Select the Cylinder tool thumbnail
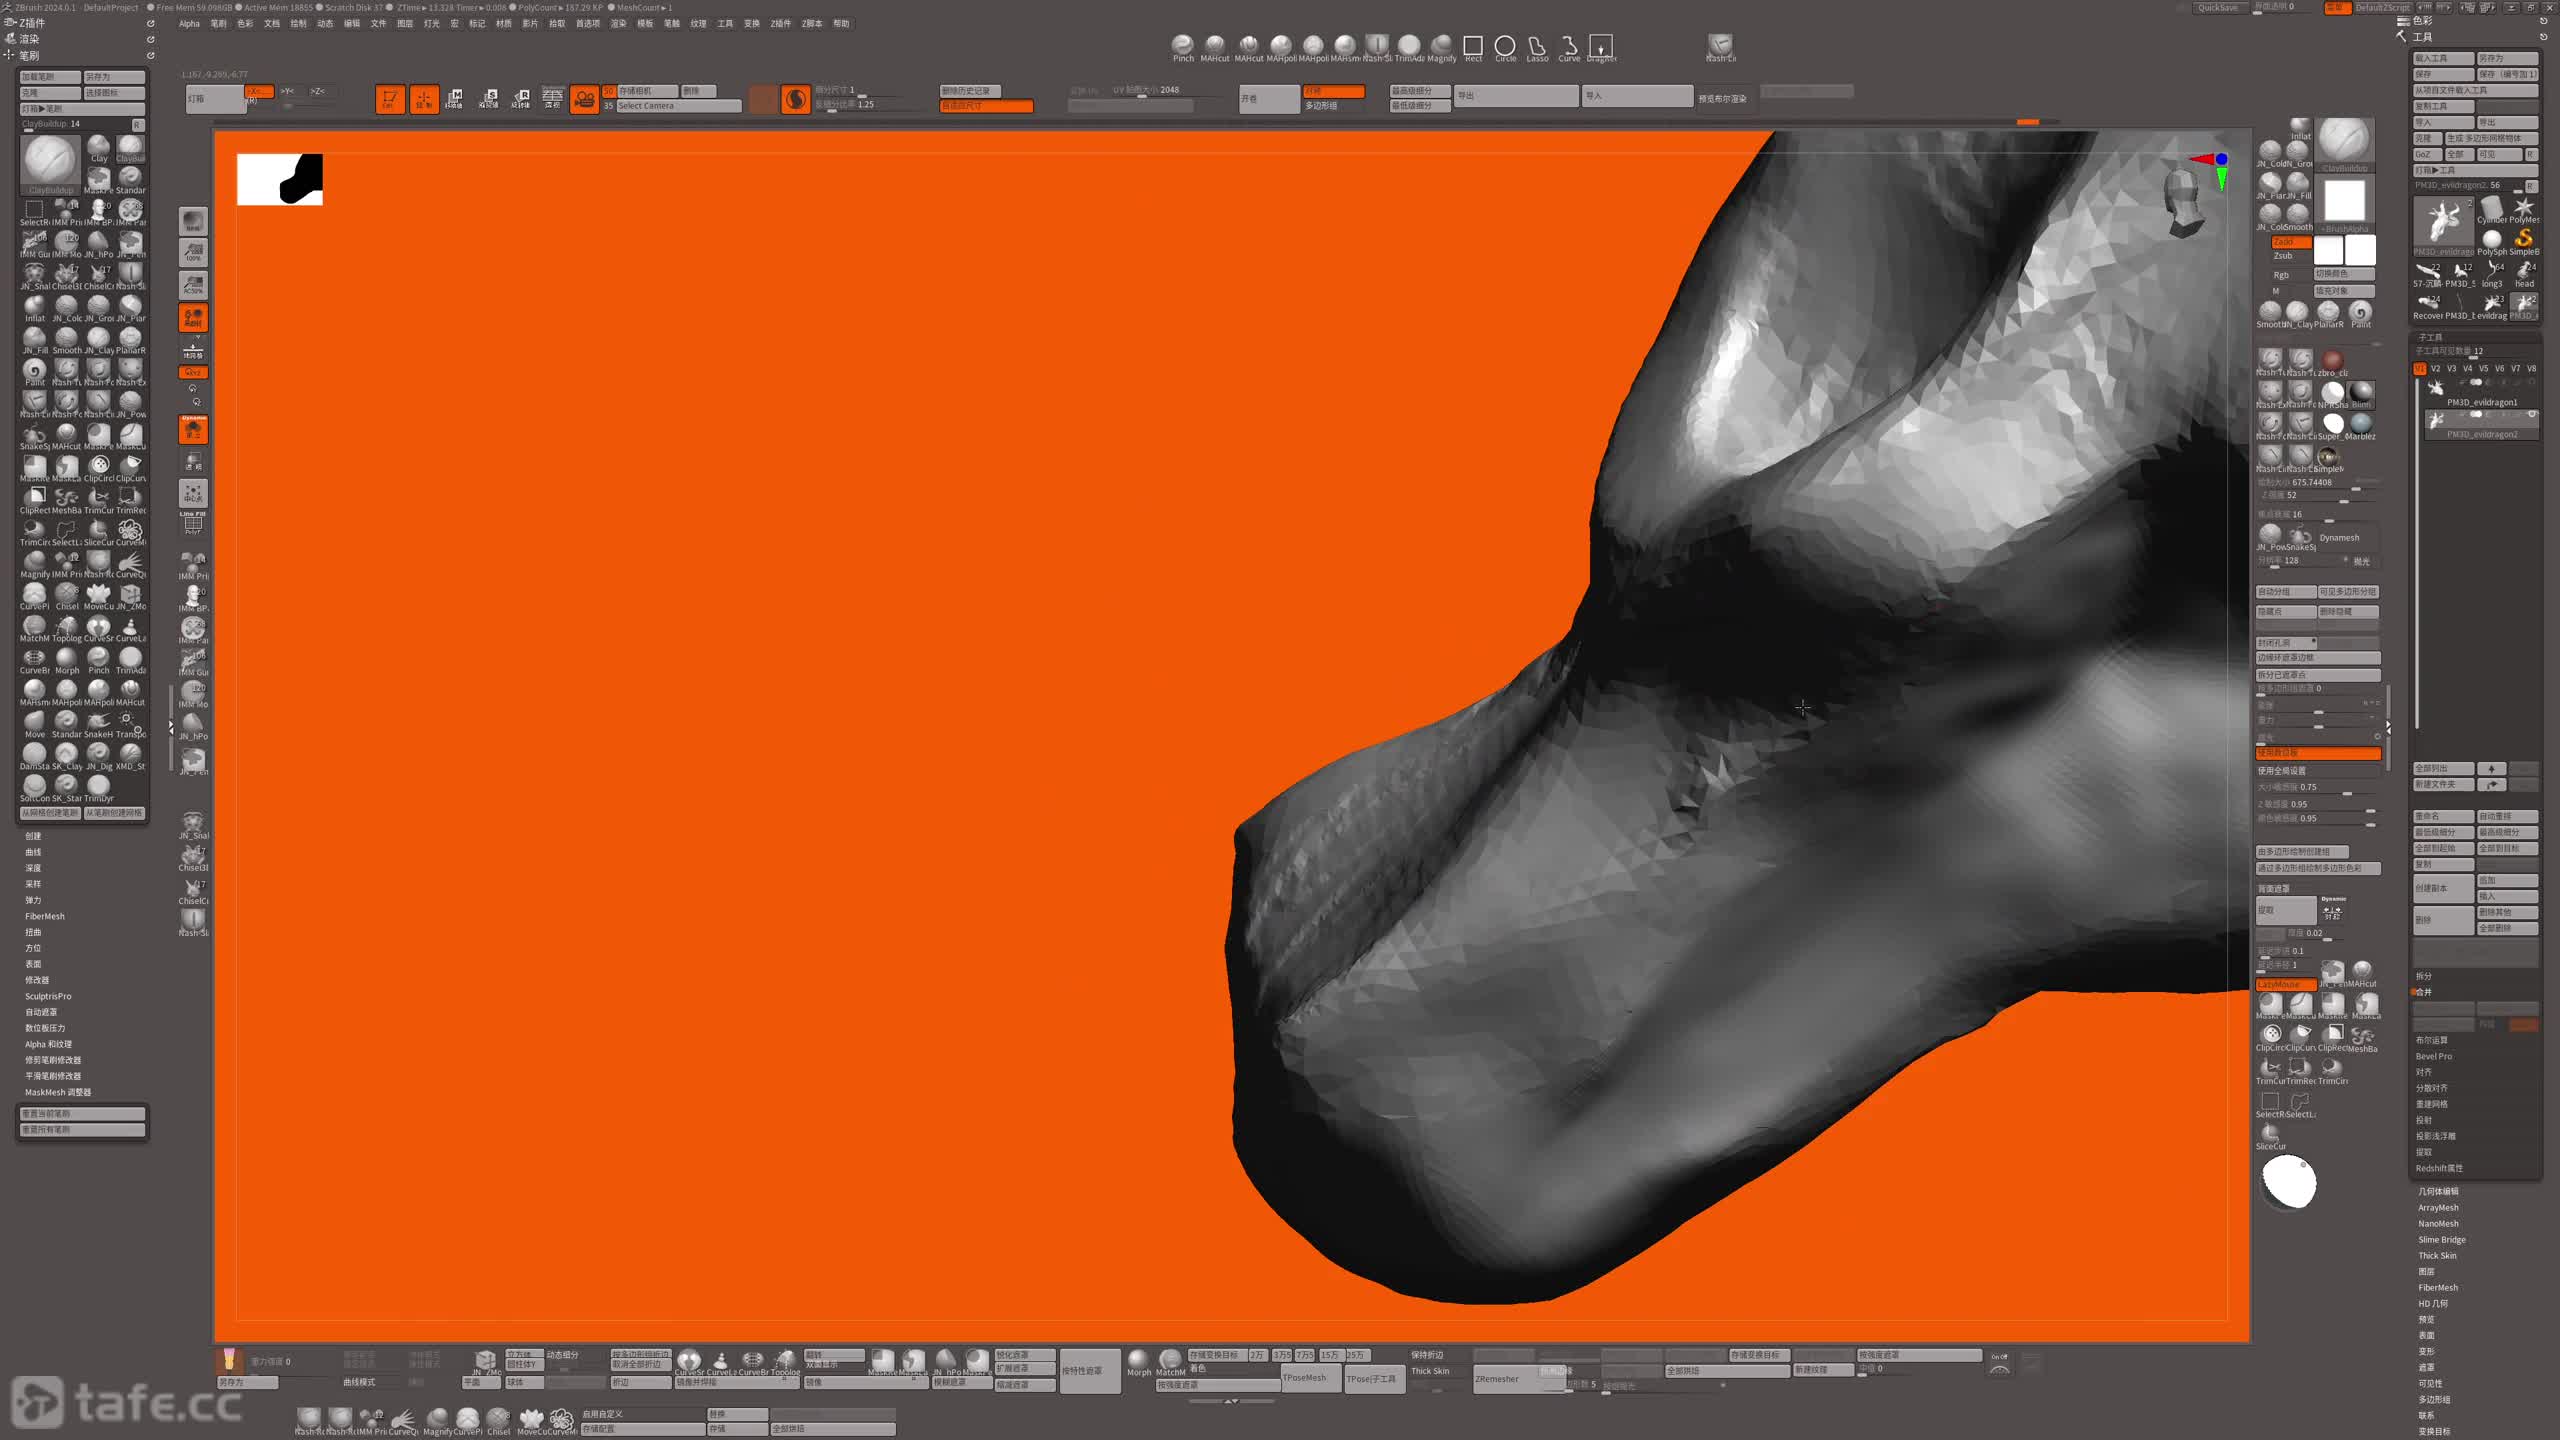The width and height of the screenshot is (2560, 1440). coord(2491,210)
